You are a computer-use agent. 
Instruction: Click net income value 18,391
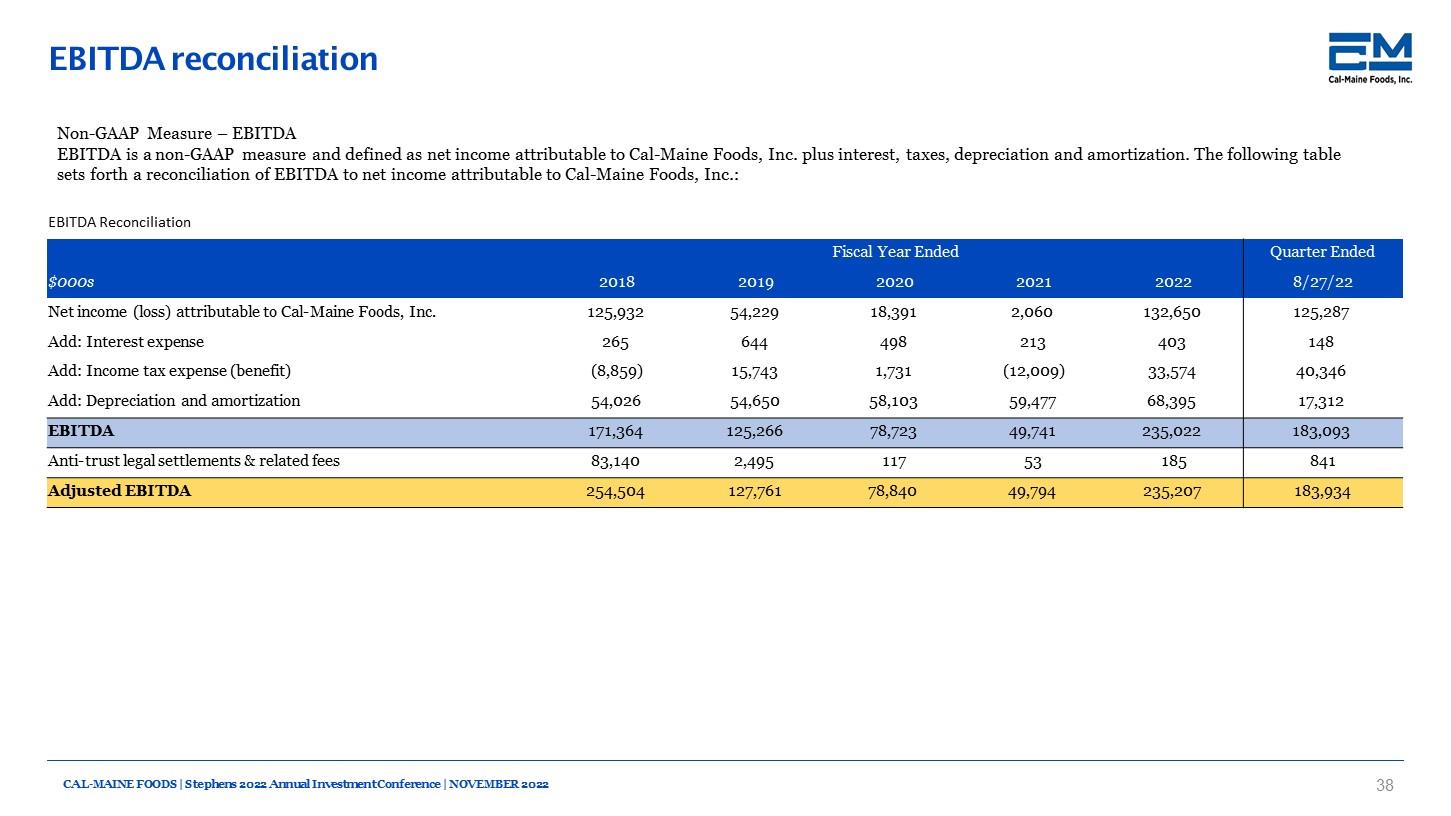[x=894, y=313]
